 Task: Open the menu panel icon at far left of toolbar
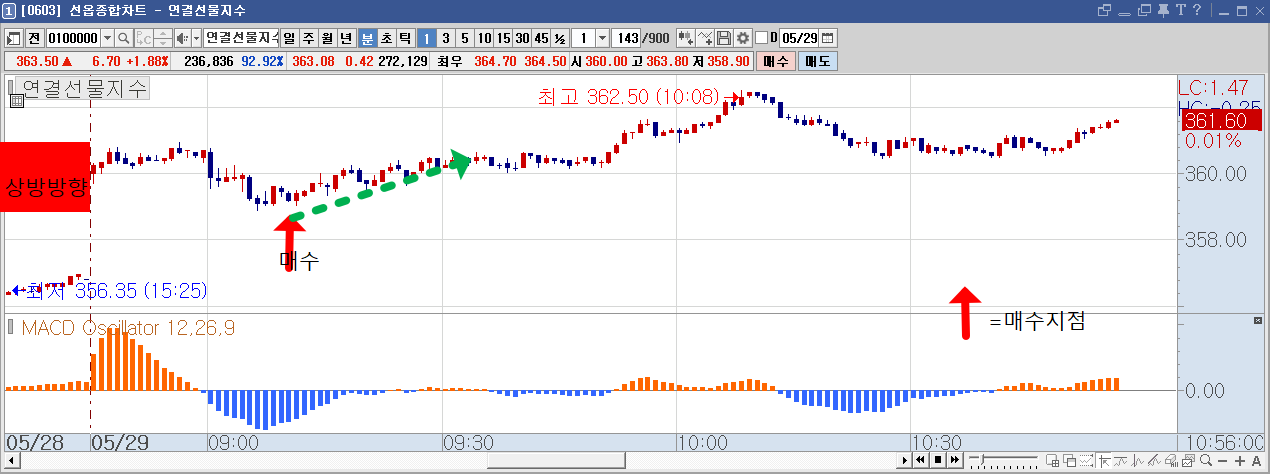[12, 38]
